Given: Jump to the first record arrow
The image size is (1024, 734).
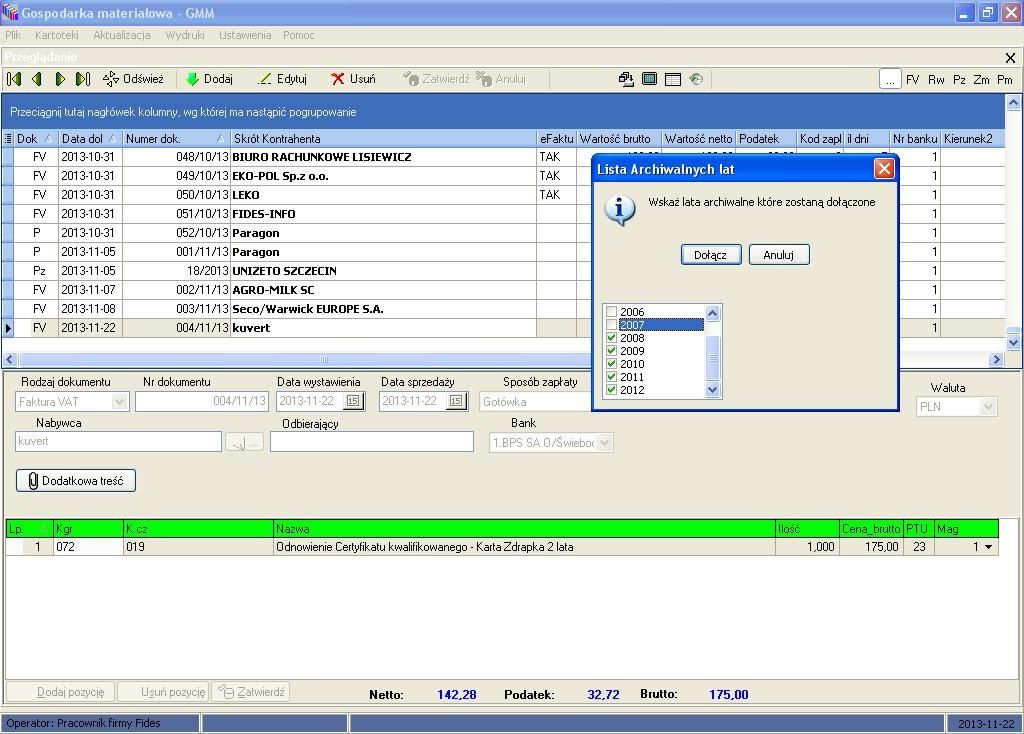Looking at the screenshot, I should tap(14, 79).
